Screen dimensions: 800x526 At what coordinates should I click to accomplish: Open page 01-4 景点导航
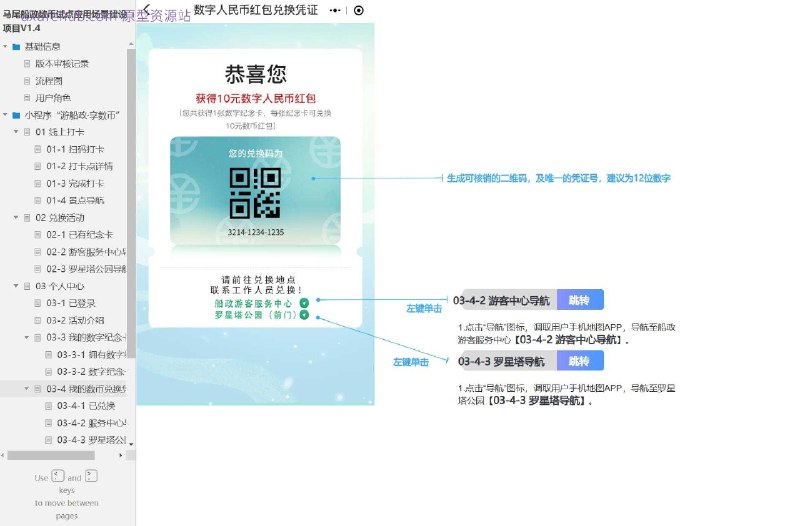point(75,200)
